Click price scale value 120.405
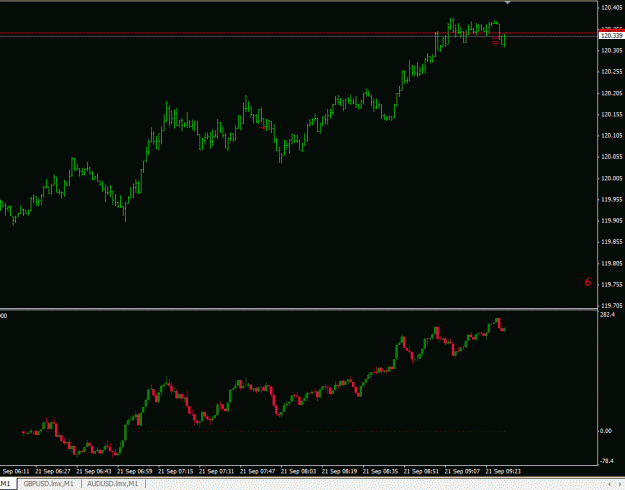The image size is (625, 490). (x=612, y=8)
